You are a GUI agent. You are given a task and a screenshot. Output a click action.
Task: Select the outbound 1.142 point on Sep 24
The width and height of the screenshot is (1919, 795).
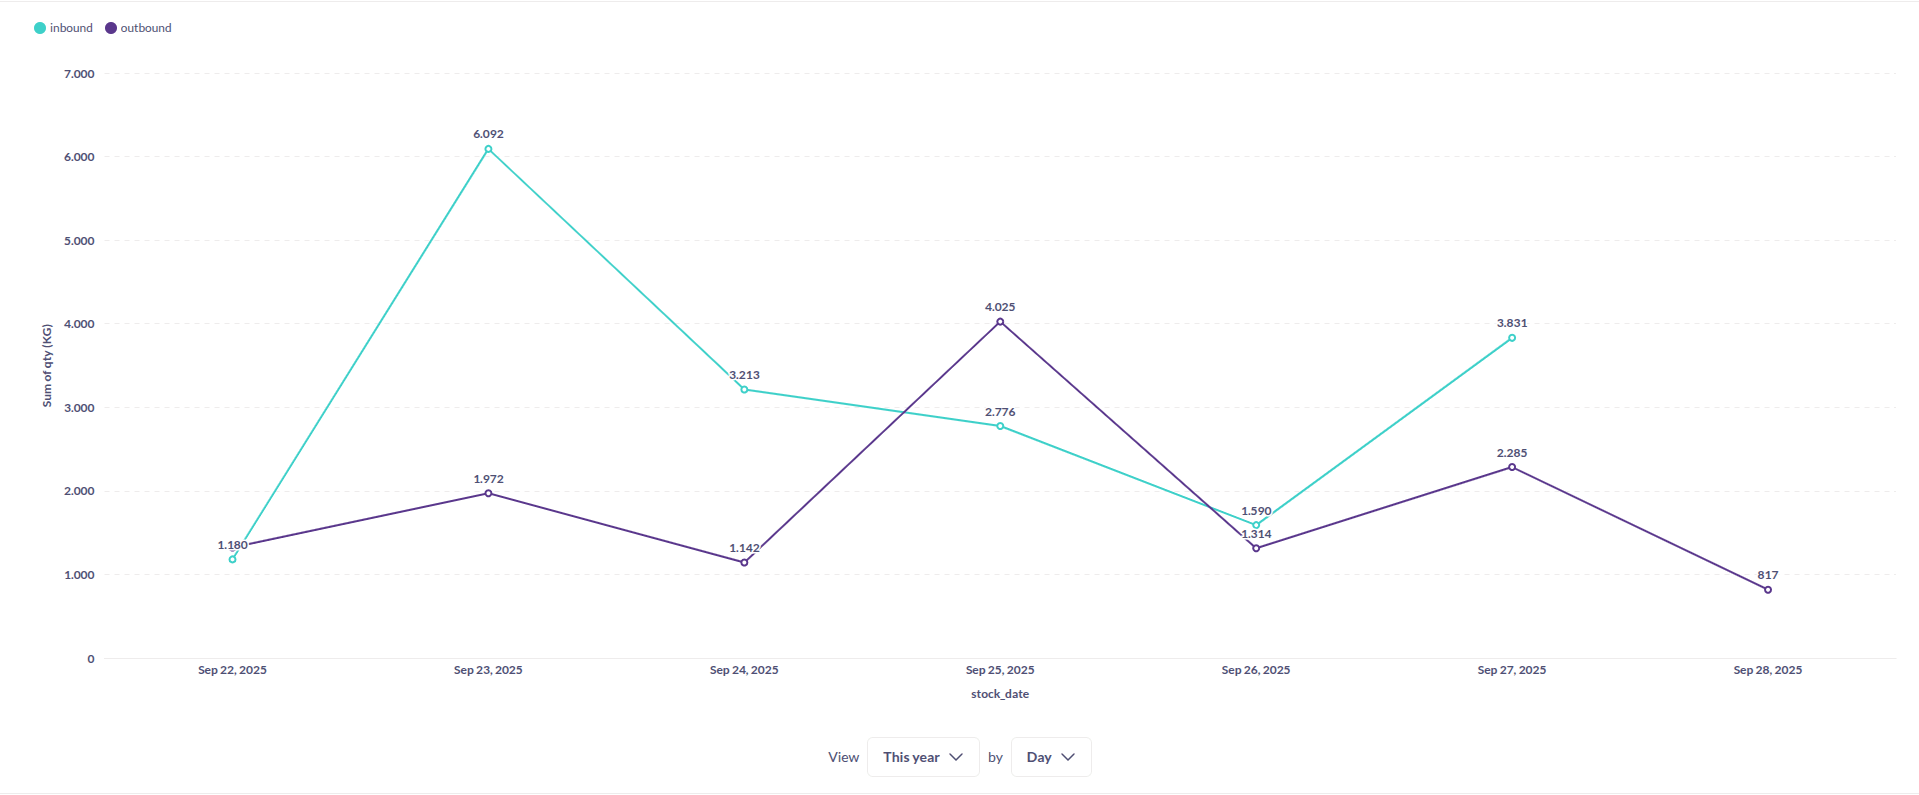pos(744,563)
